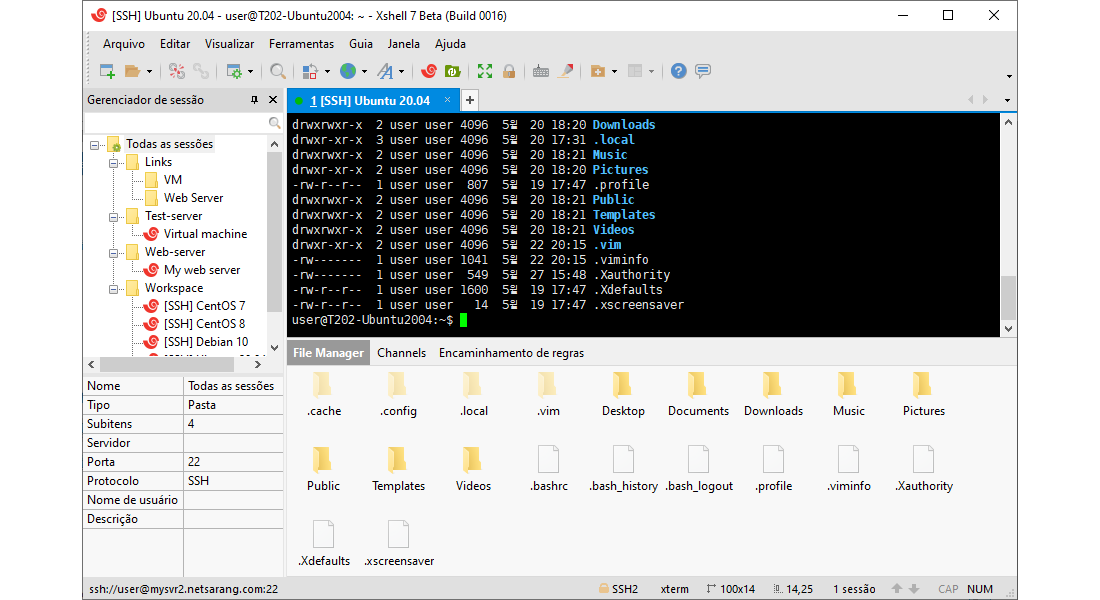Image resolution: width=1100 pixels, height=600 pixels.
Task: Expand dropdown beside color scheme icon
Action: (327, 72)
